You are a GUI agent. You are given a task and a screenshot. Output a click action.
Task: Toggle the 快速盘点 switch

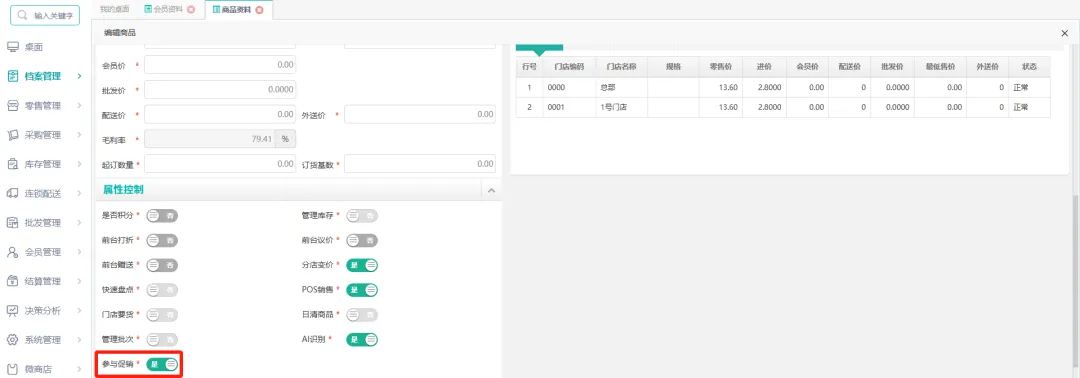(162, 290)
